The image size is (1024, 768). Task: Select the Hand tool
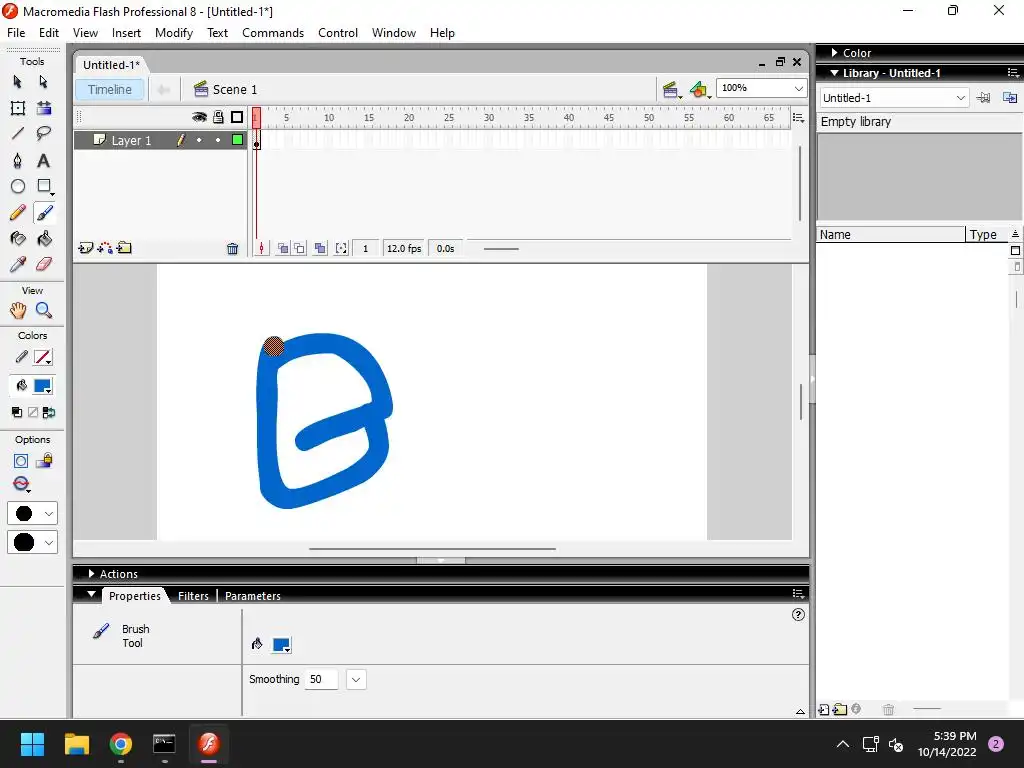18,310
